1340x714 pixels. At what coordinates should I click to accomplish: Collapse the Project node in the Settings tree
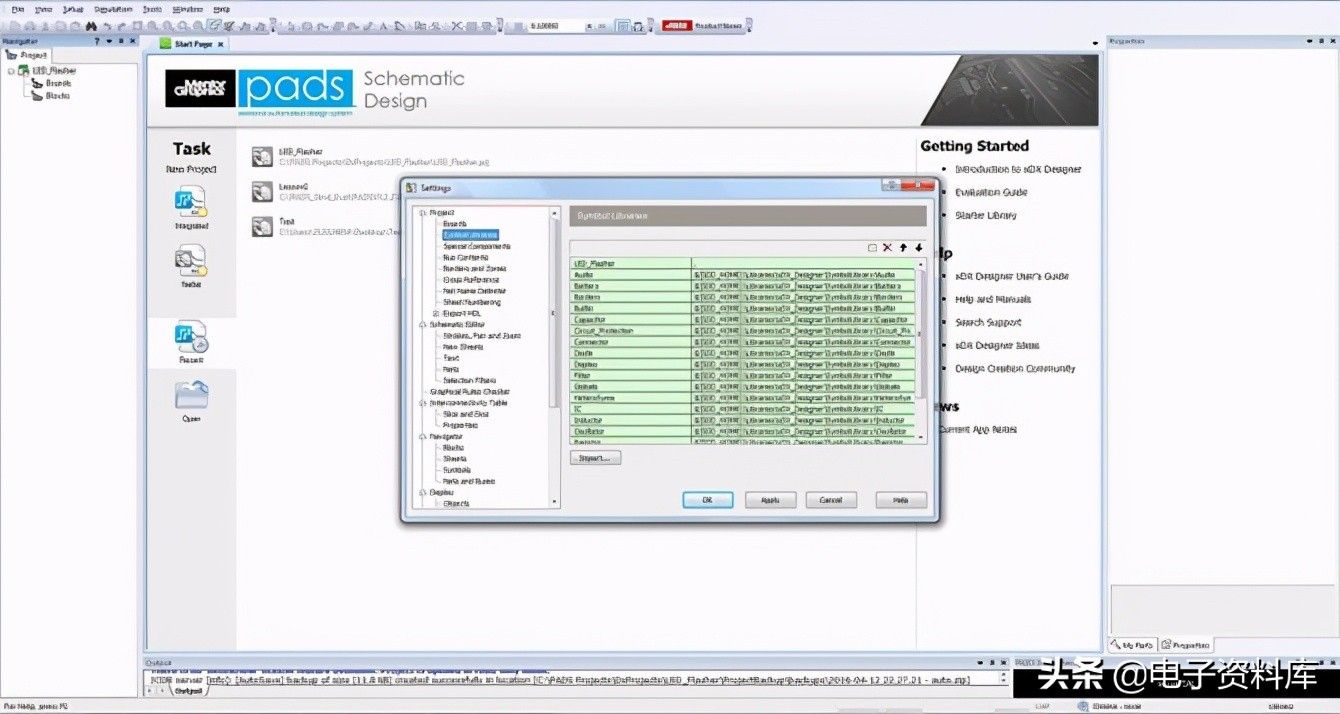[x=423, y=213]
